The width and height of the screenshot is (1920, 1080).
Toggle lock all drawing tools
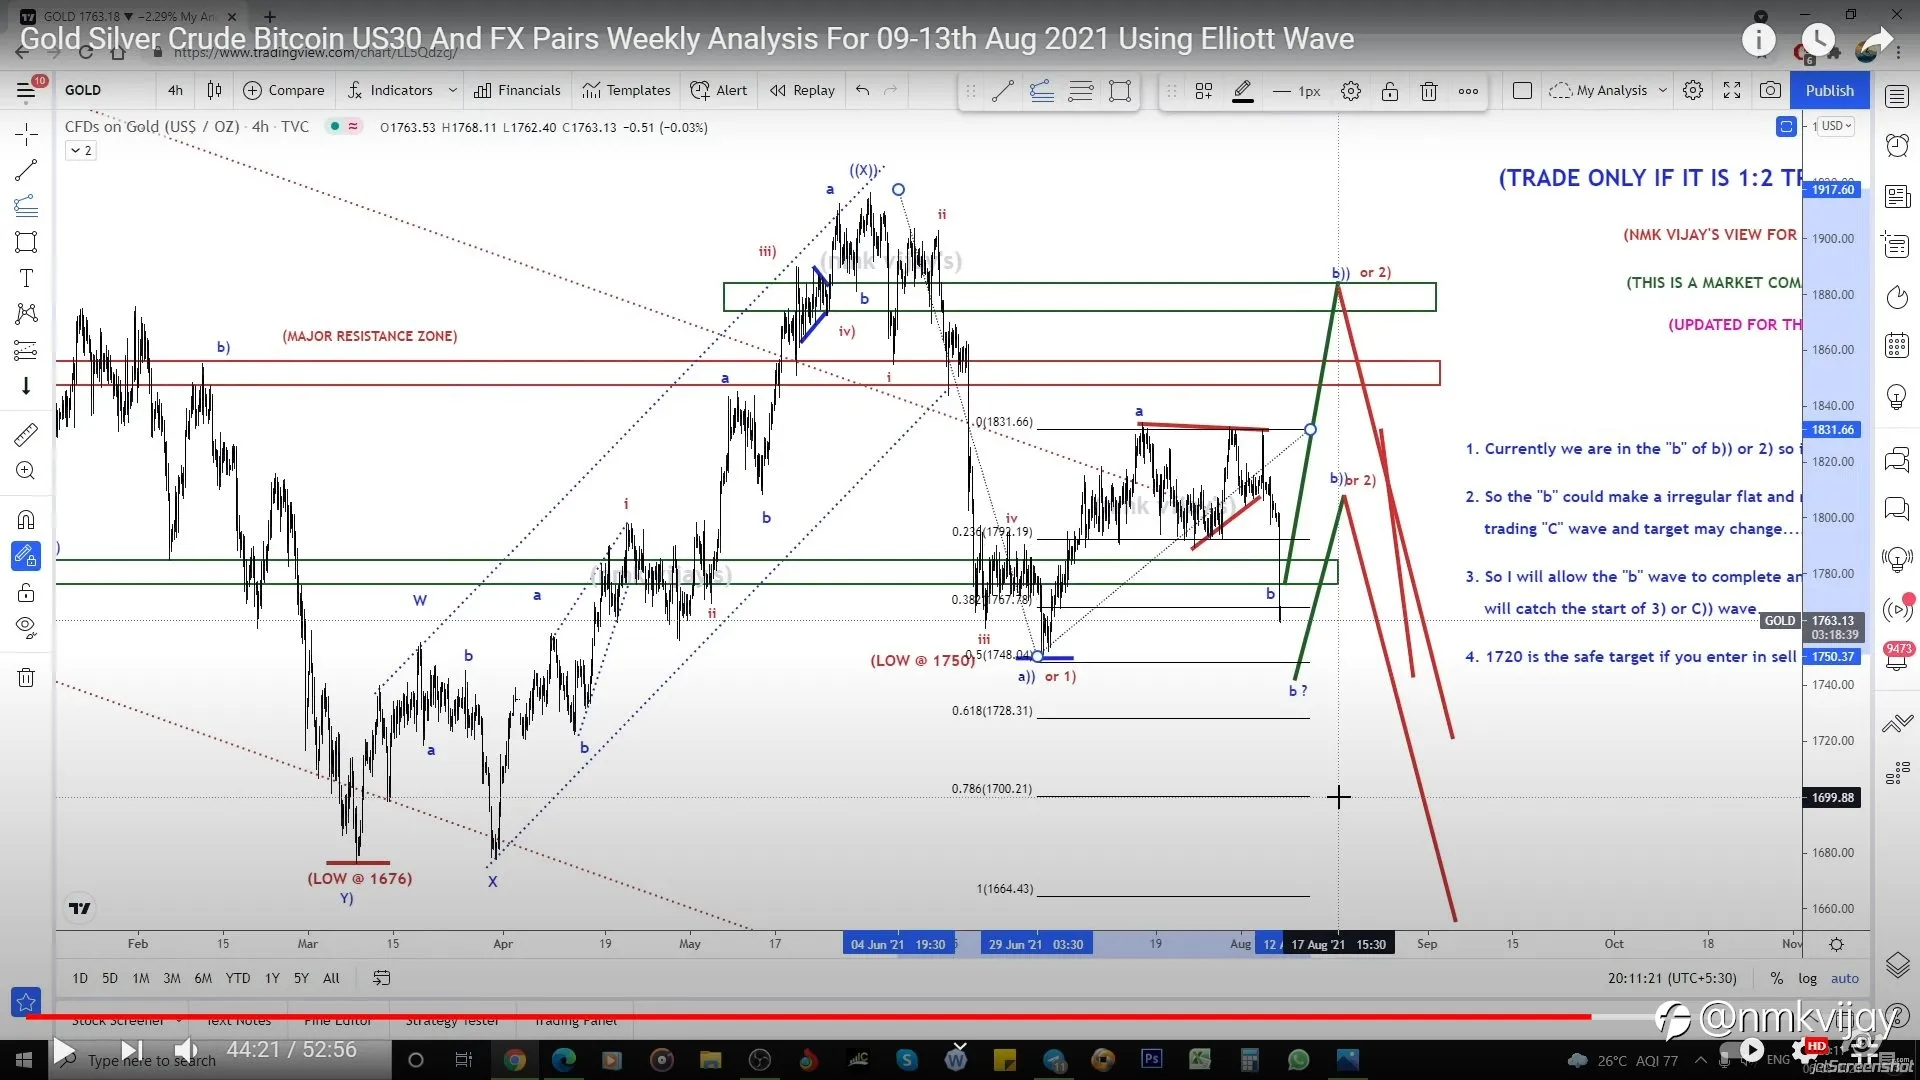pos(26,592)
